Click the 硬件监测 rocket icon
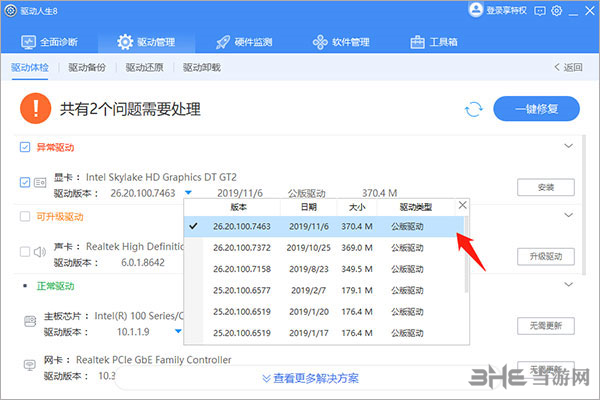600x400 pixels. pos(223,42)
